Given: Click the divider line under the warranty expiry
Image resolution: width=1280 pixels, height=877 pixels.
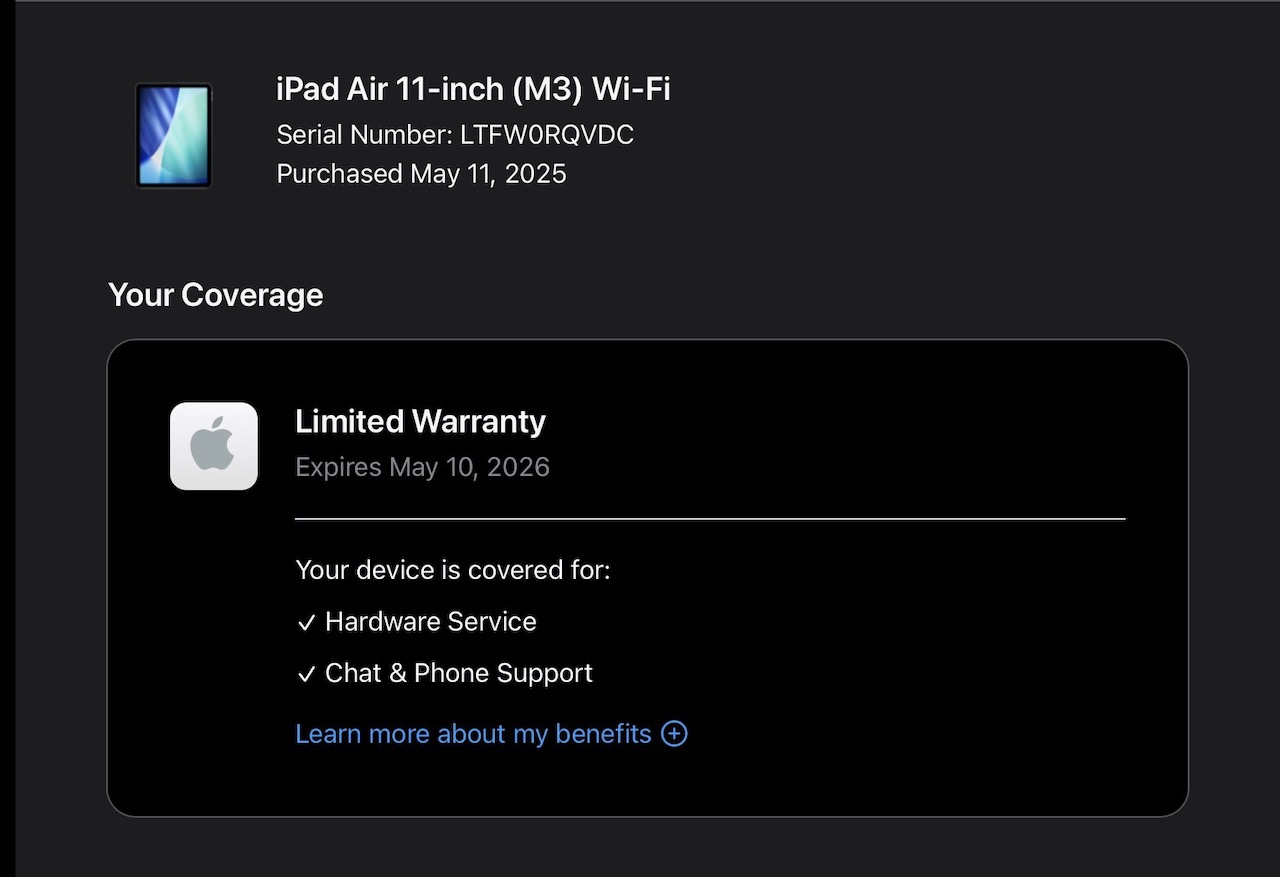Looking at the screenshot, I should (x=710, y=519).
